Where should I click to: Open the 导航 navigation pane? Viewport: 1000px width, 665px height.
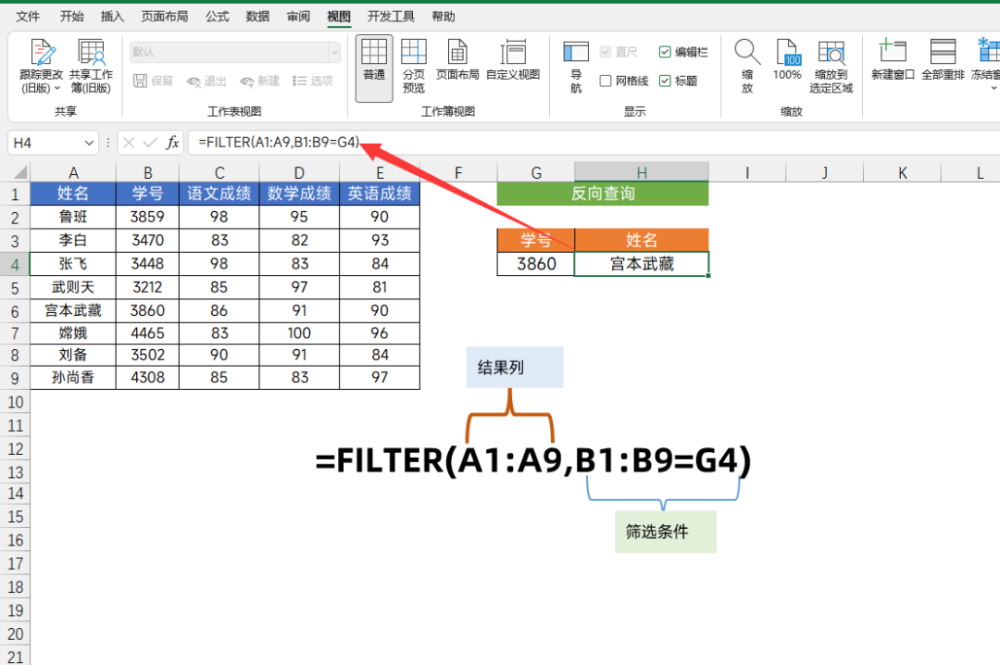tap(576, 64)
